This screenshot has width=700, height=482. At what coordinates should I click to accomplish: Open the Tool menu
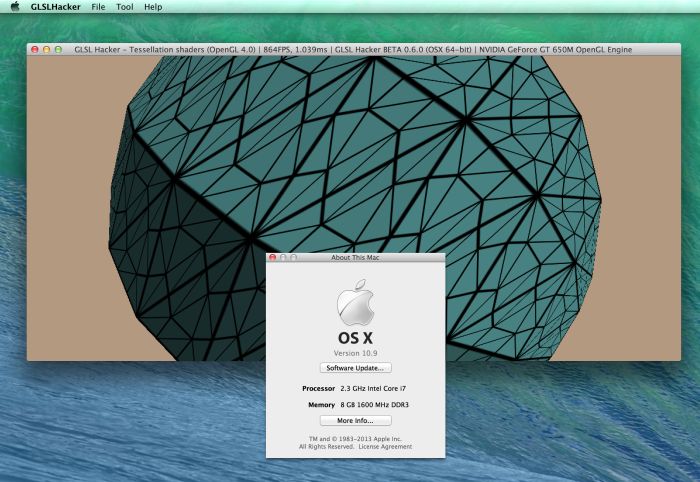click(x=125, y=7)
